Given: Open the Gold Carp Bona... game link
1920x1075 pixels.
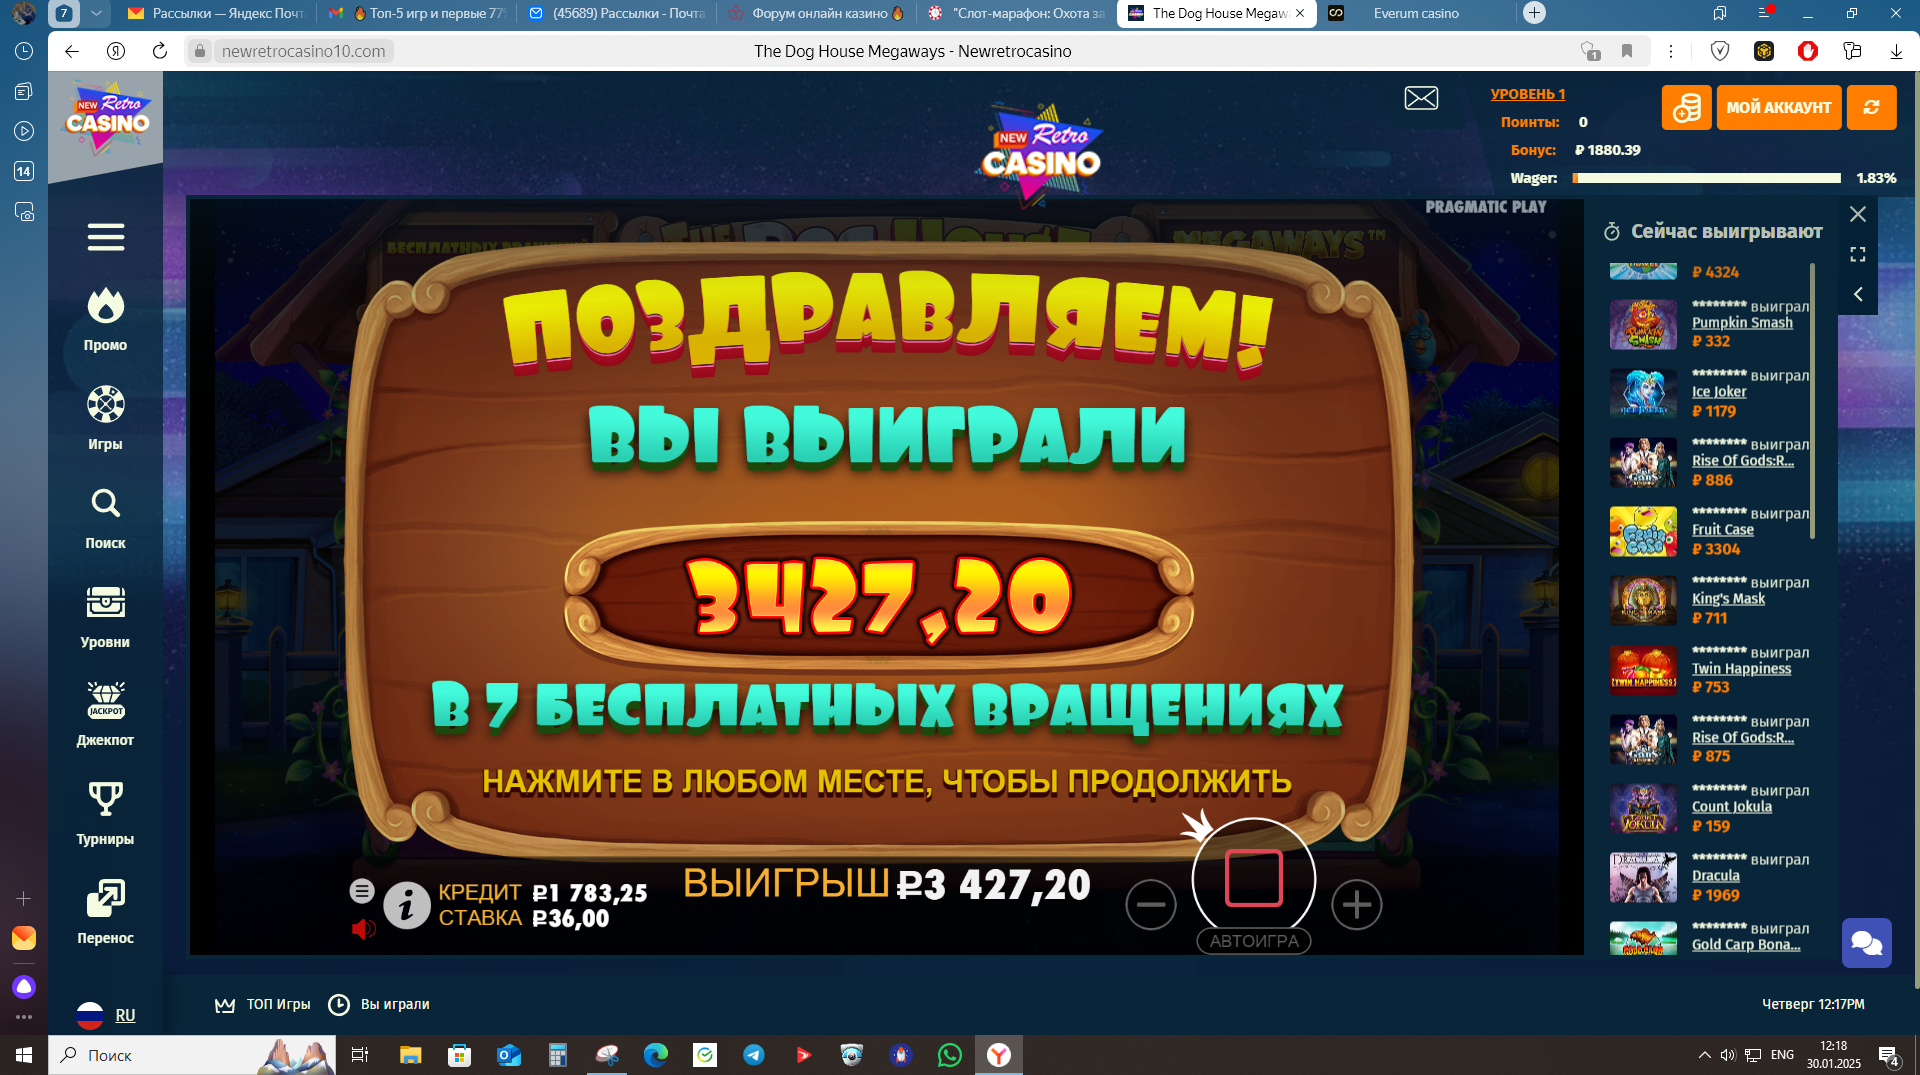Looking at the screenshot, I should click(x=1746, y=944).
